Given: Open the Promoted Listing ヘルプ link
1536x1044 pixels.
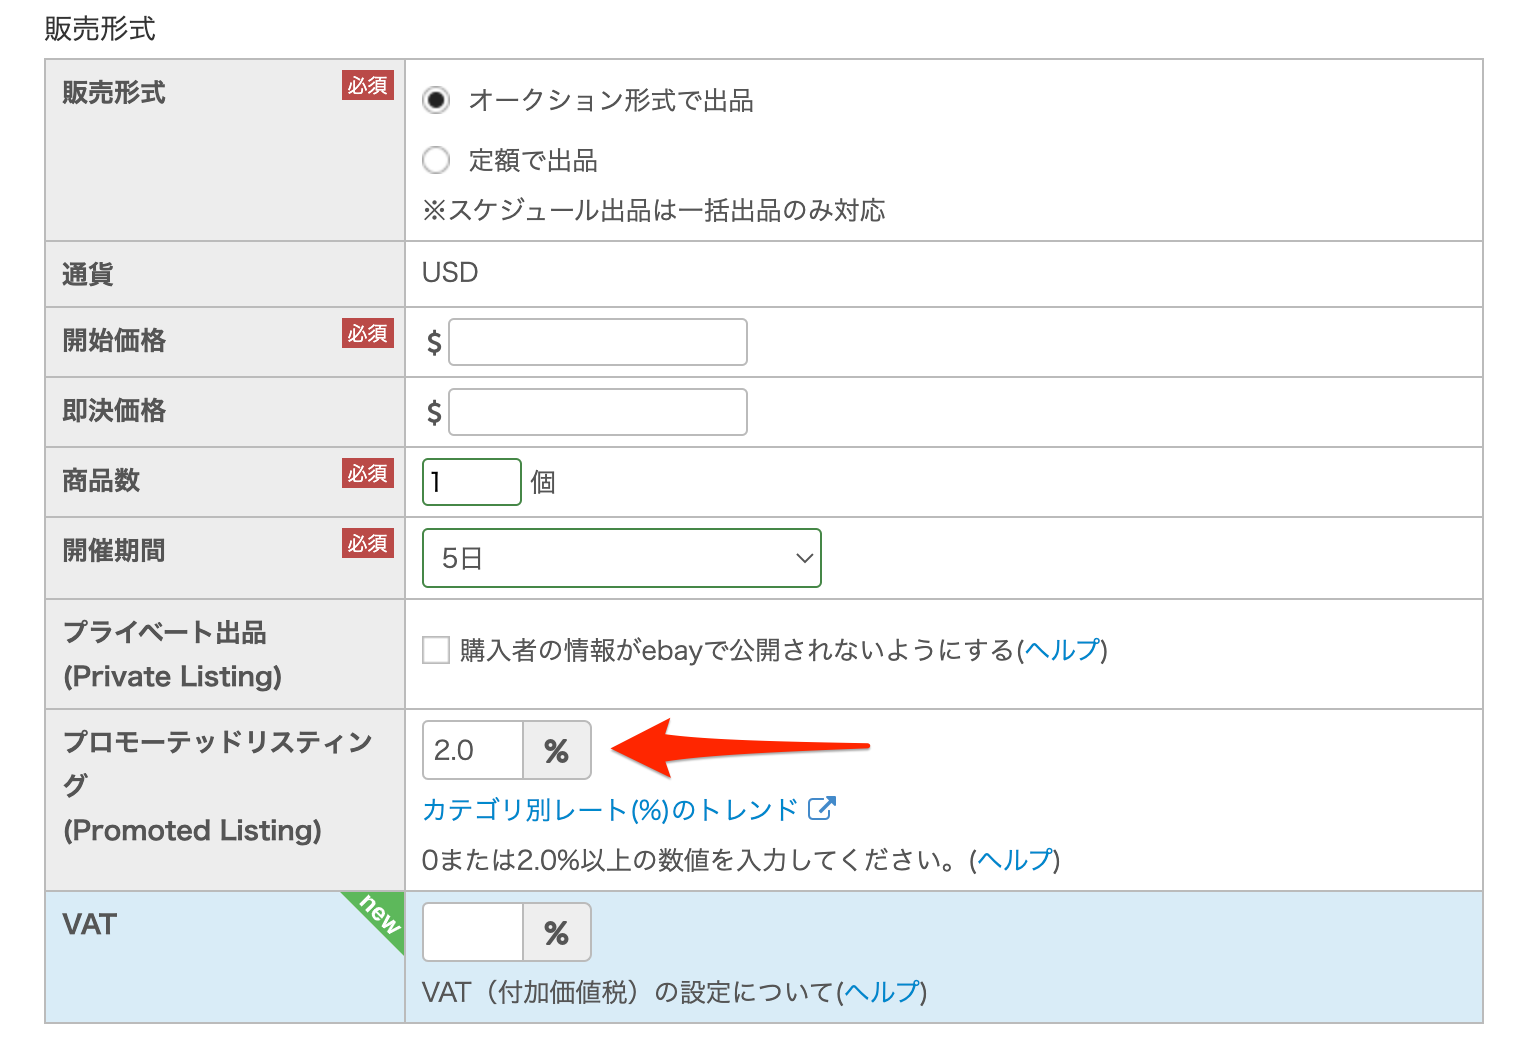Looking at the screenshot, I should click(x=1015, y=860).
